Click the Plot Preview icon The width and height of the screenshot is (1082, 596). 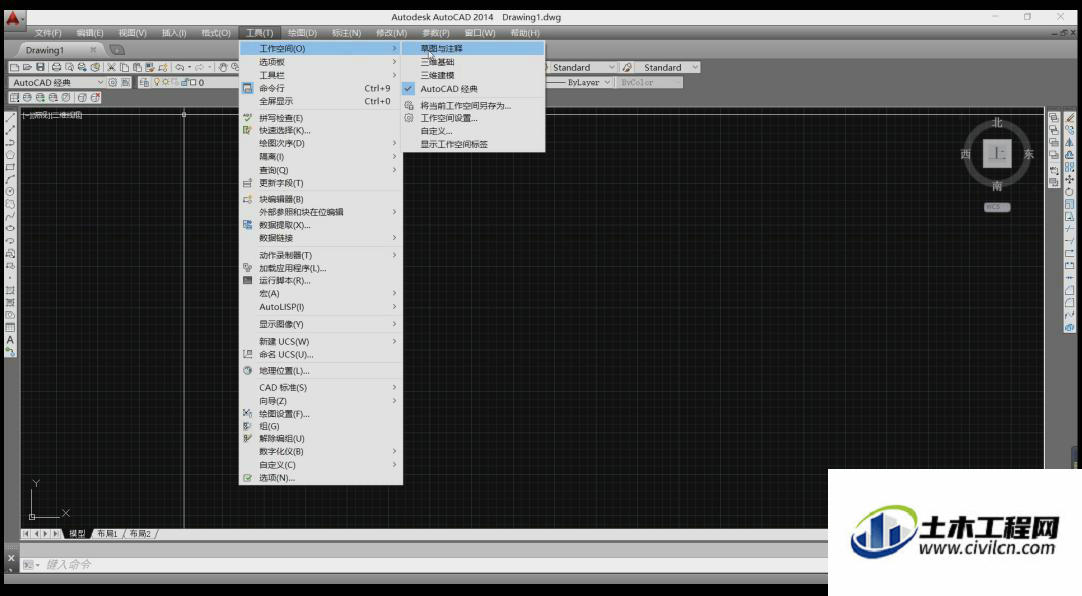click(x=69, y=68)
